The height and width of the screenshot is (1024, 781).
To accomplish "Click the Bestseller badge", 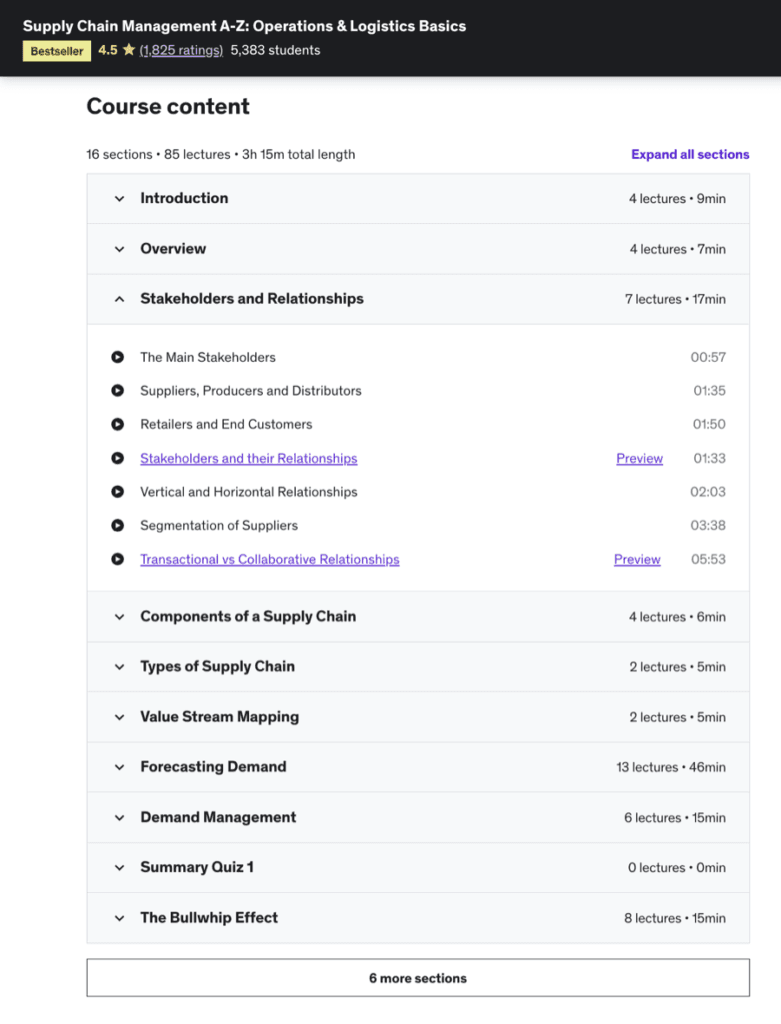I will (x=57, y=51).
